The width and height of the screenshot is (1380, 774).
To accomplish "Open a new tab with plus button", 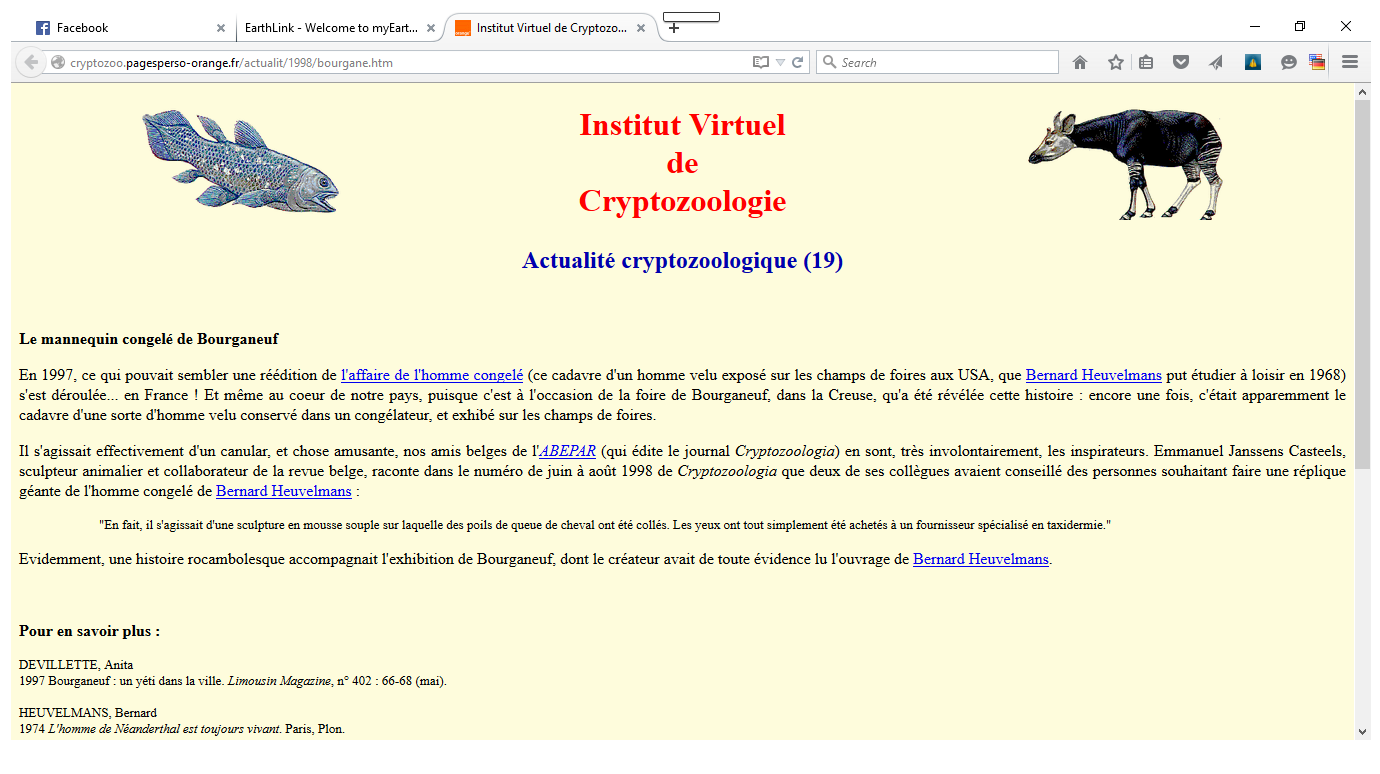I will coord(674,28).
